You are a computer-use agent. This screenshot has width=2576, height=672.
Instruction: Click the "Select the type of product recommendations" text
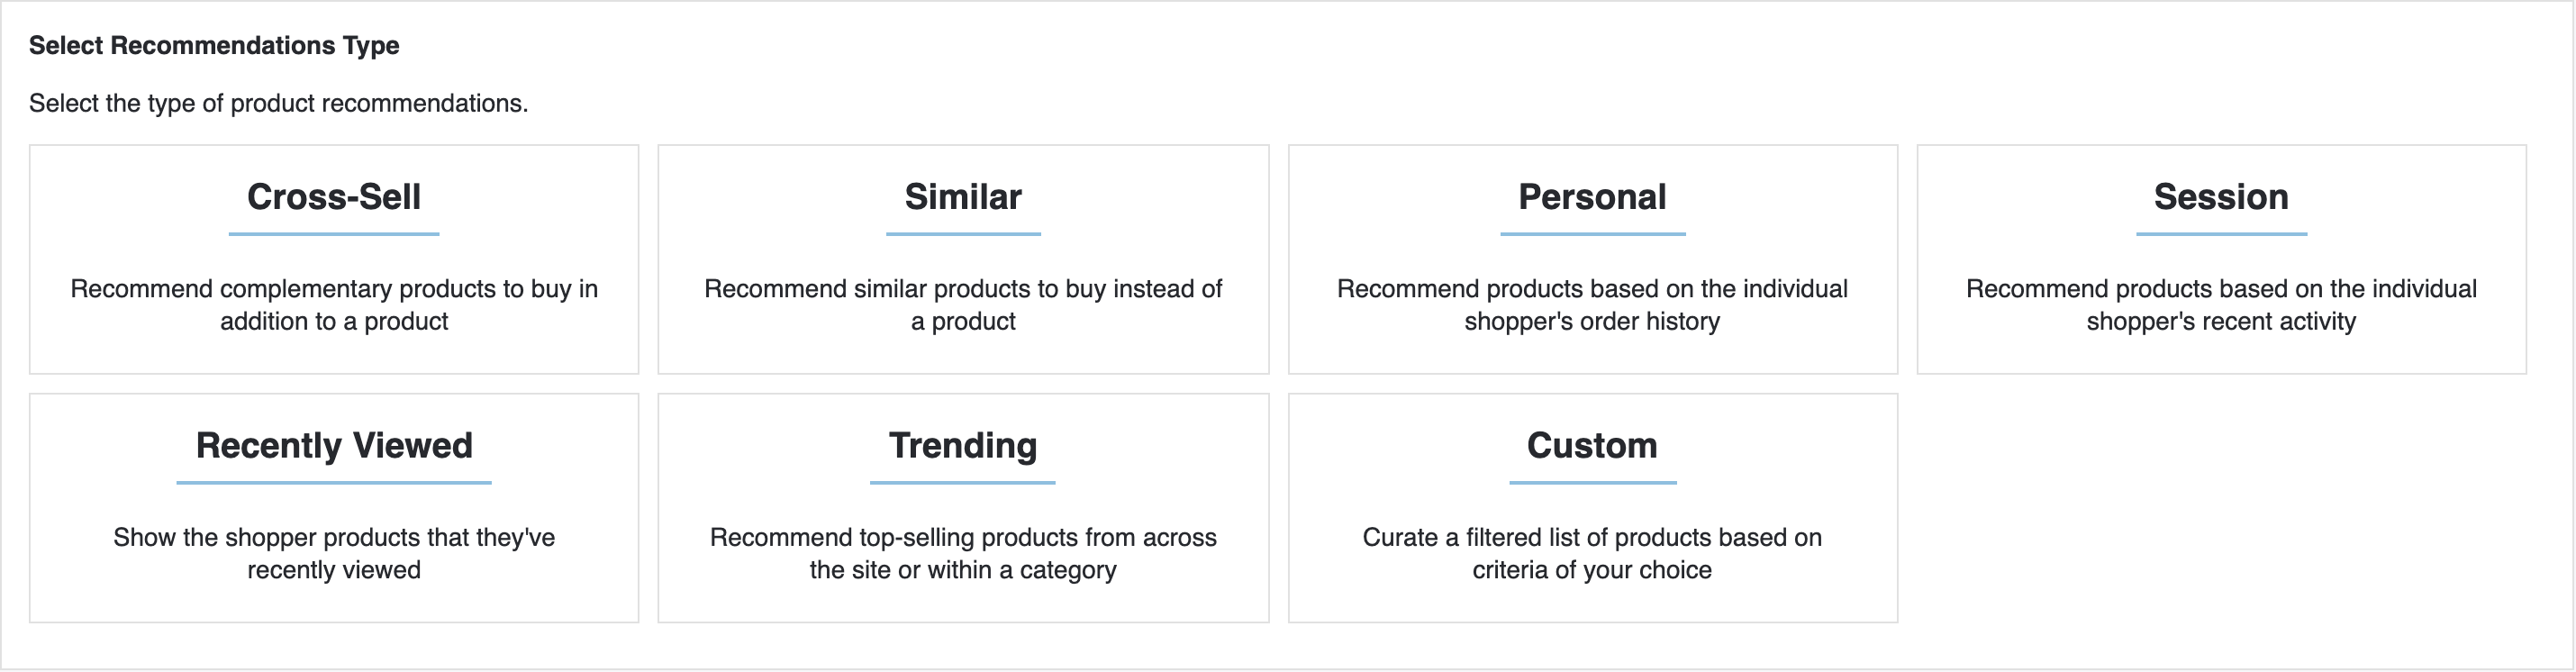click(x=278, y=104)
